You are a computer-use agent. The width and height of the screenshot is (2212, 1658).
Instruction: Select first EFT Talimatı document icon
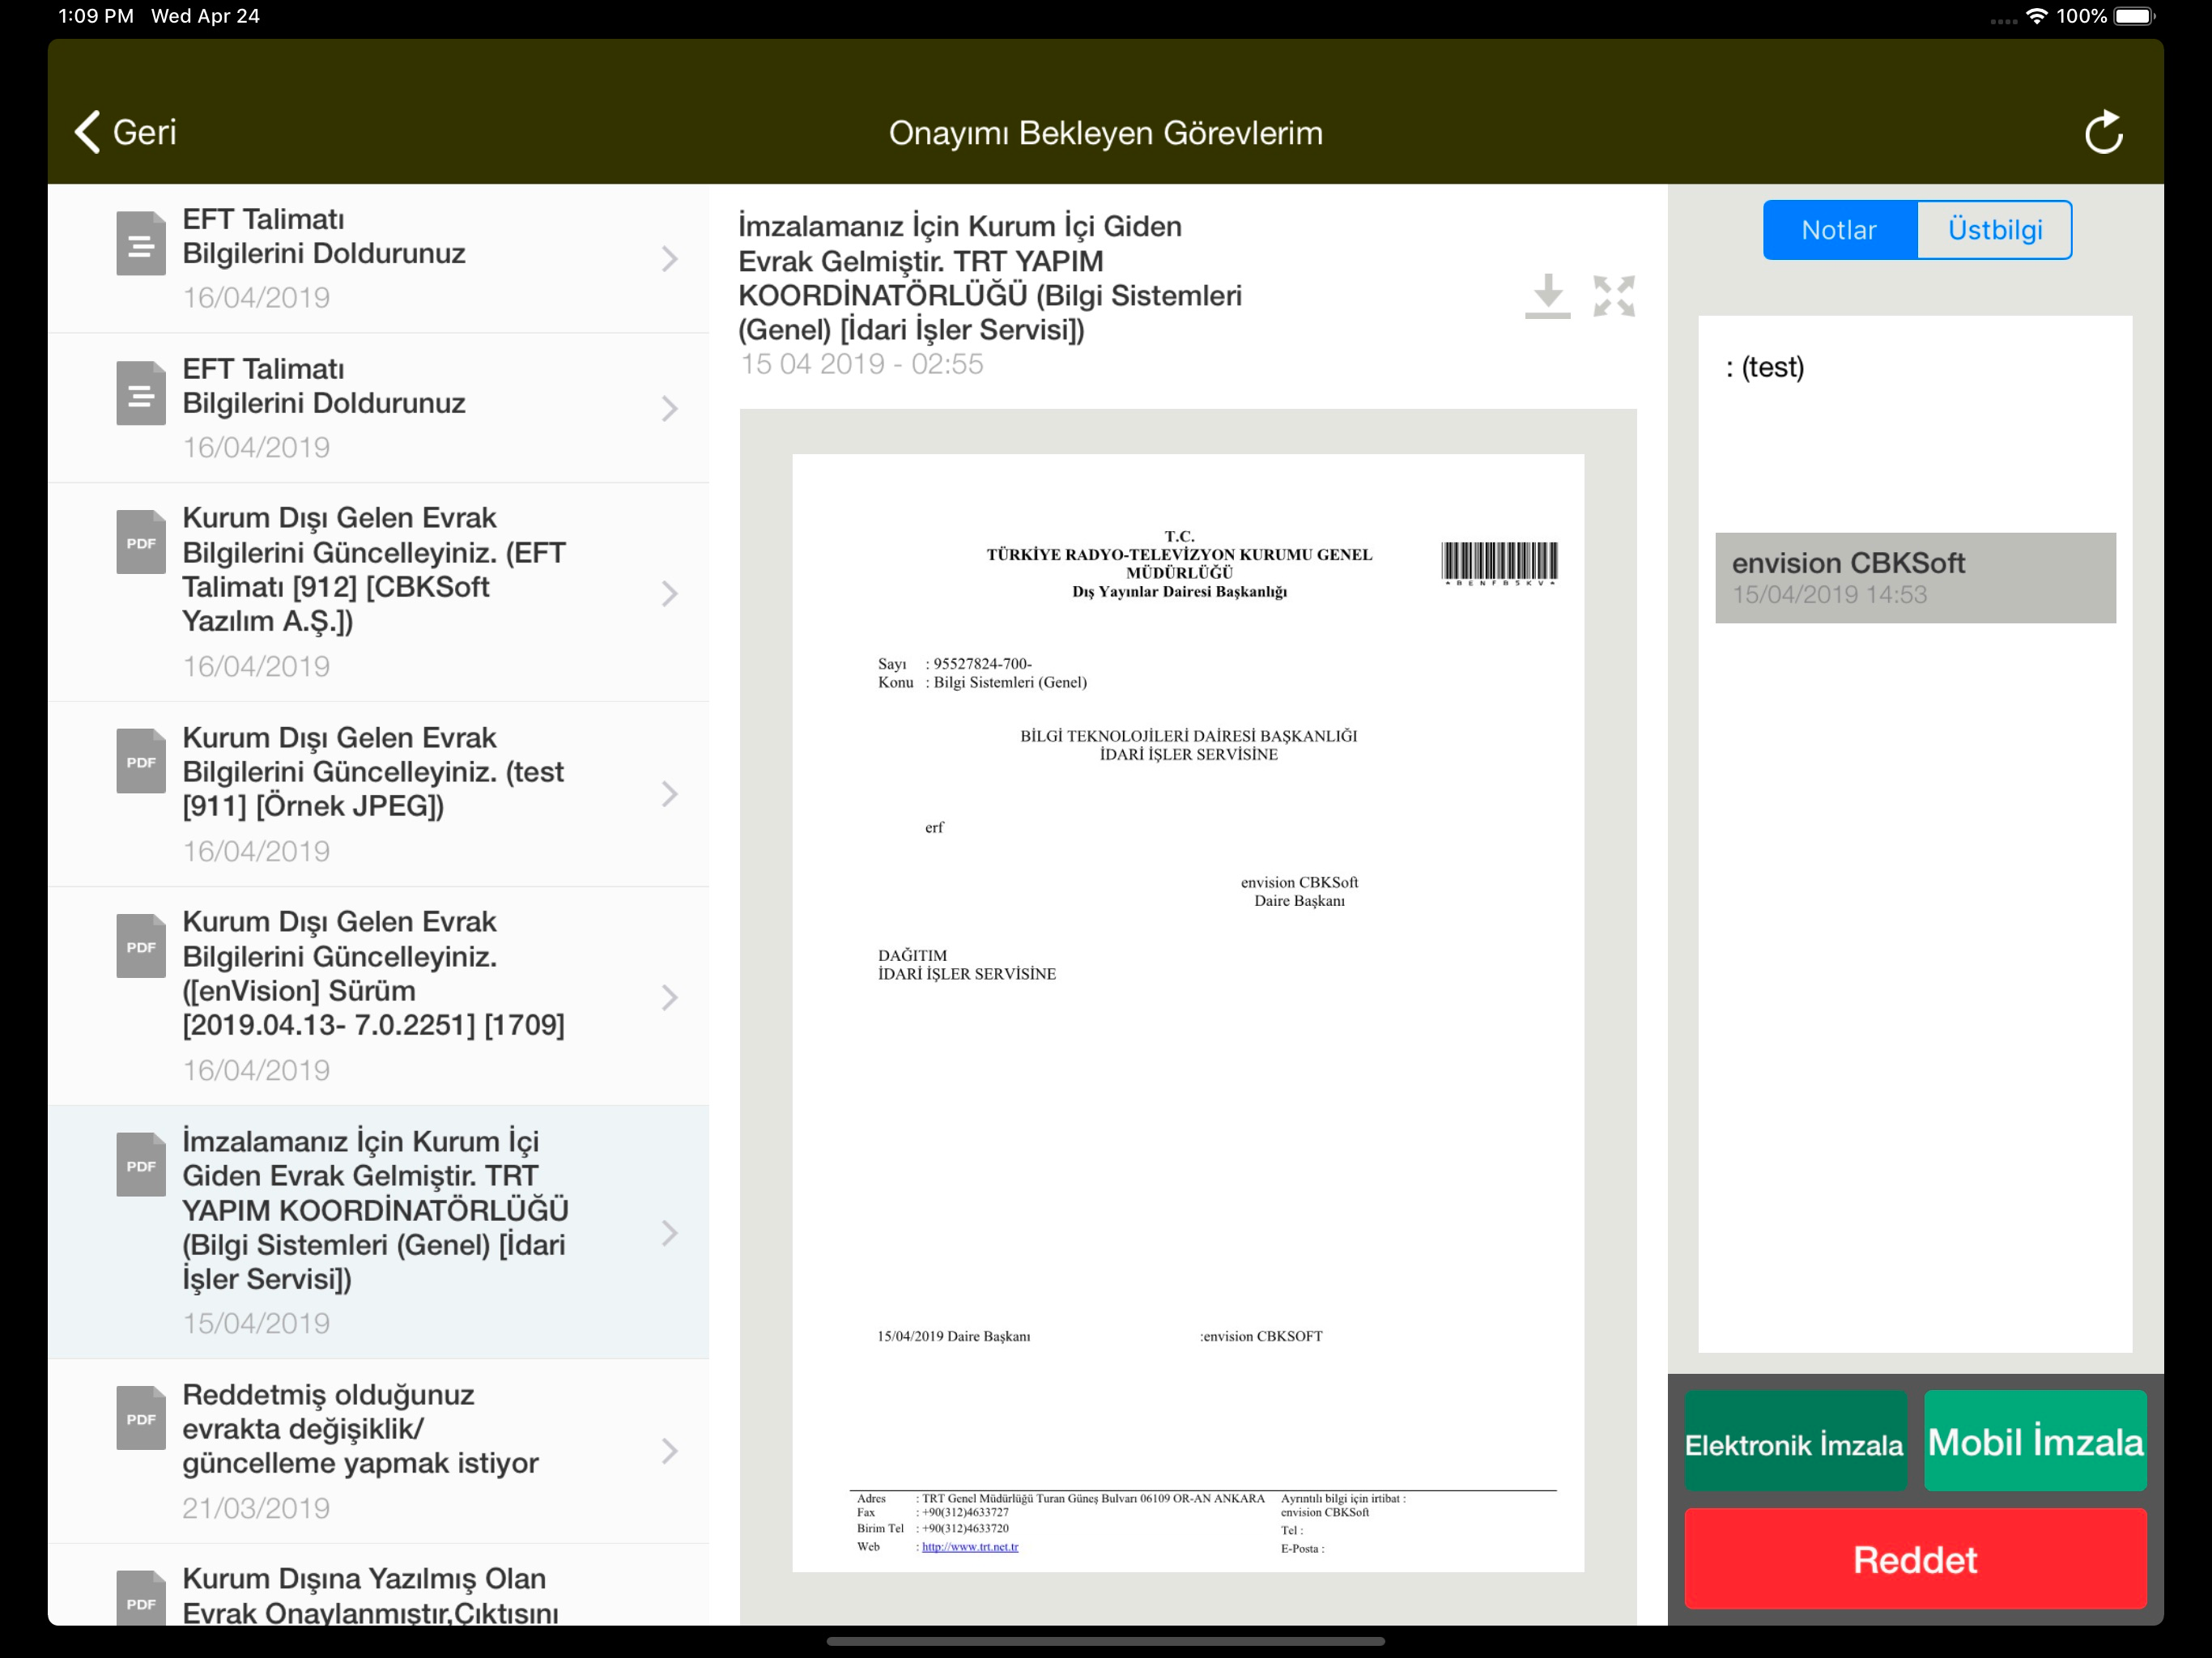(141, 243)
